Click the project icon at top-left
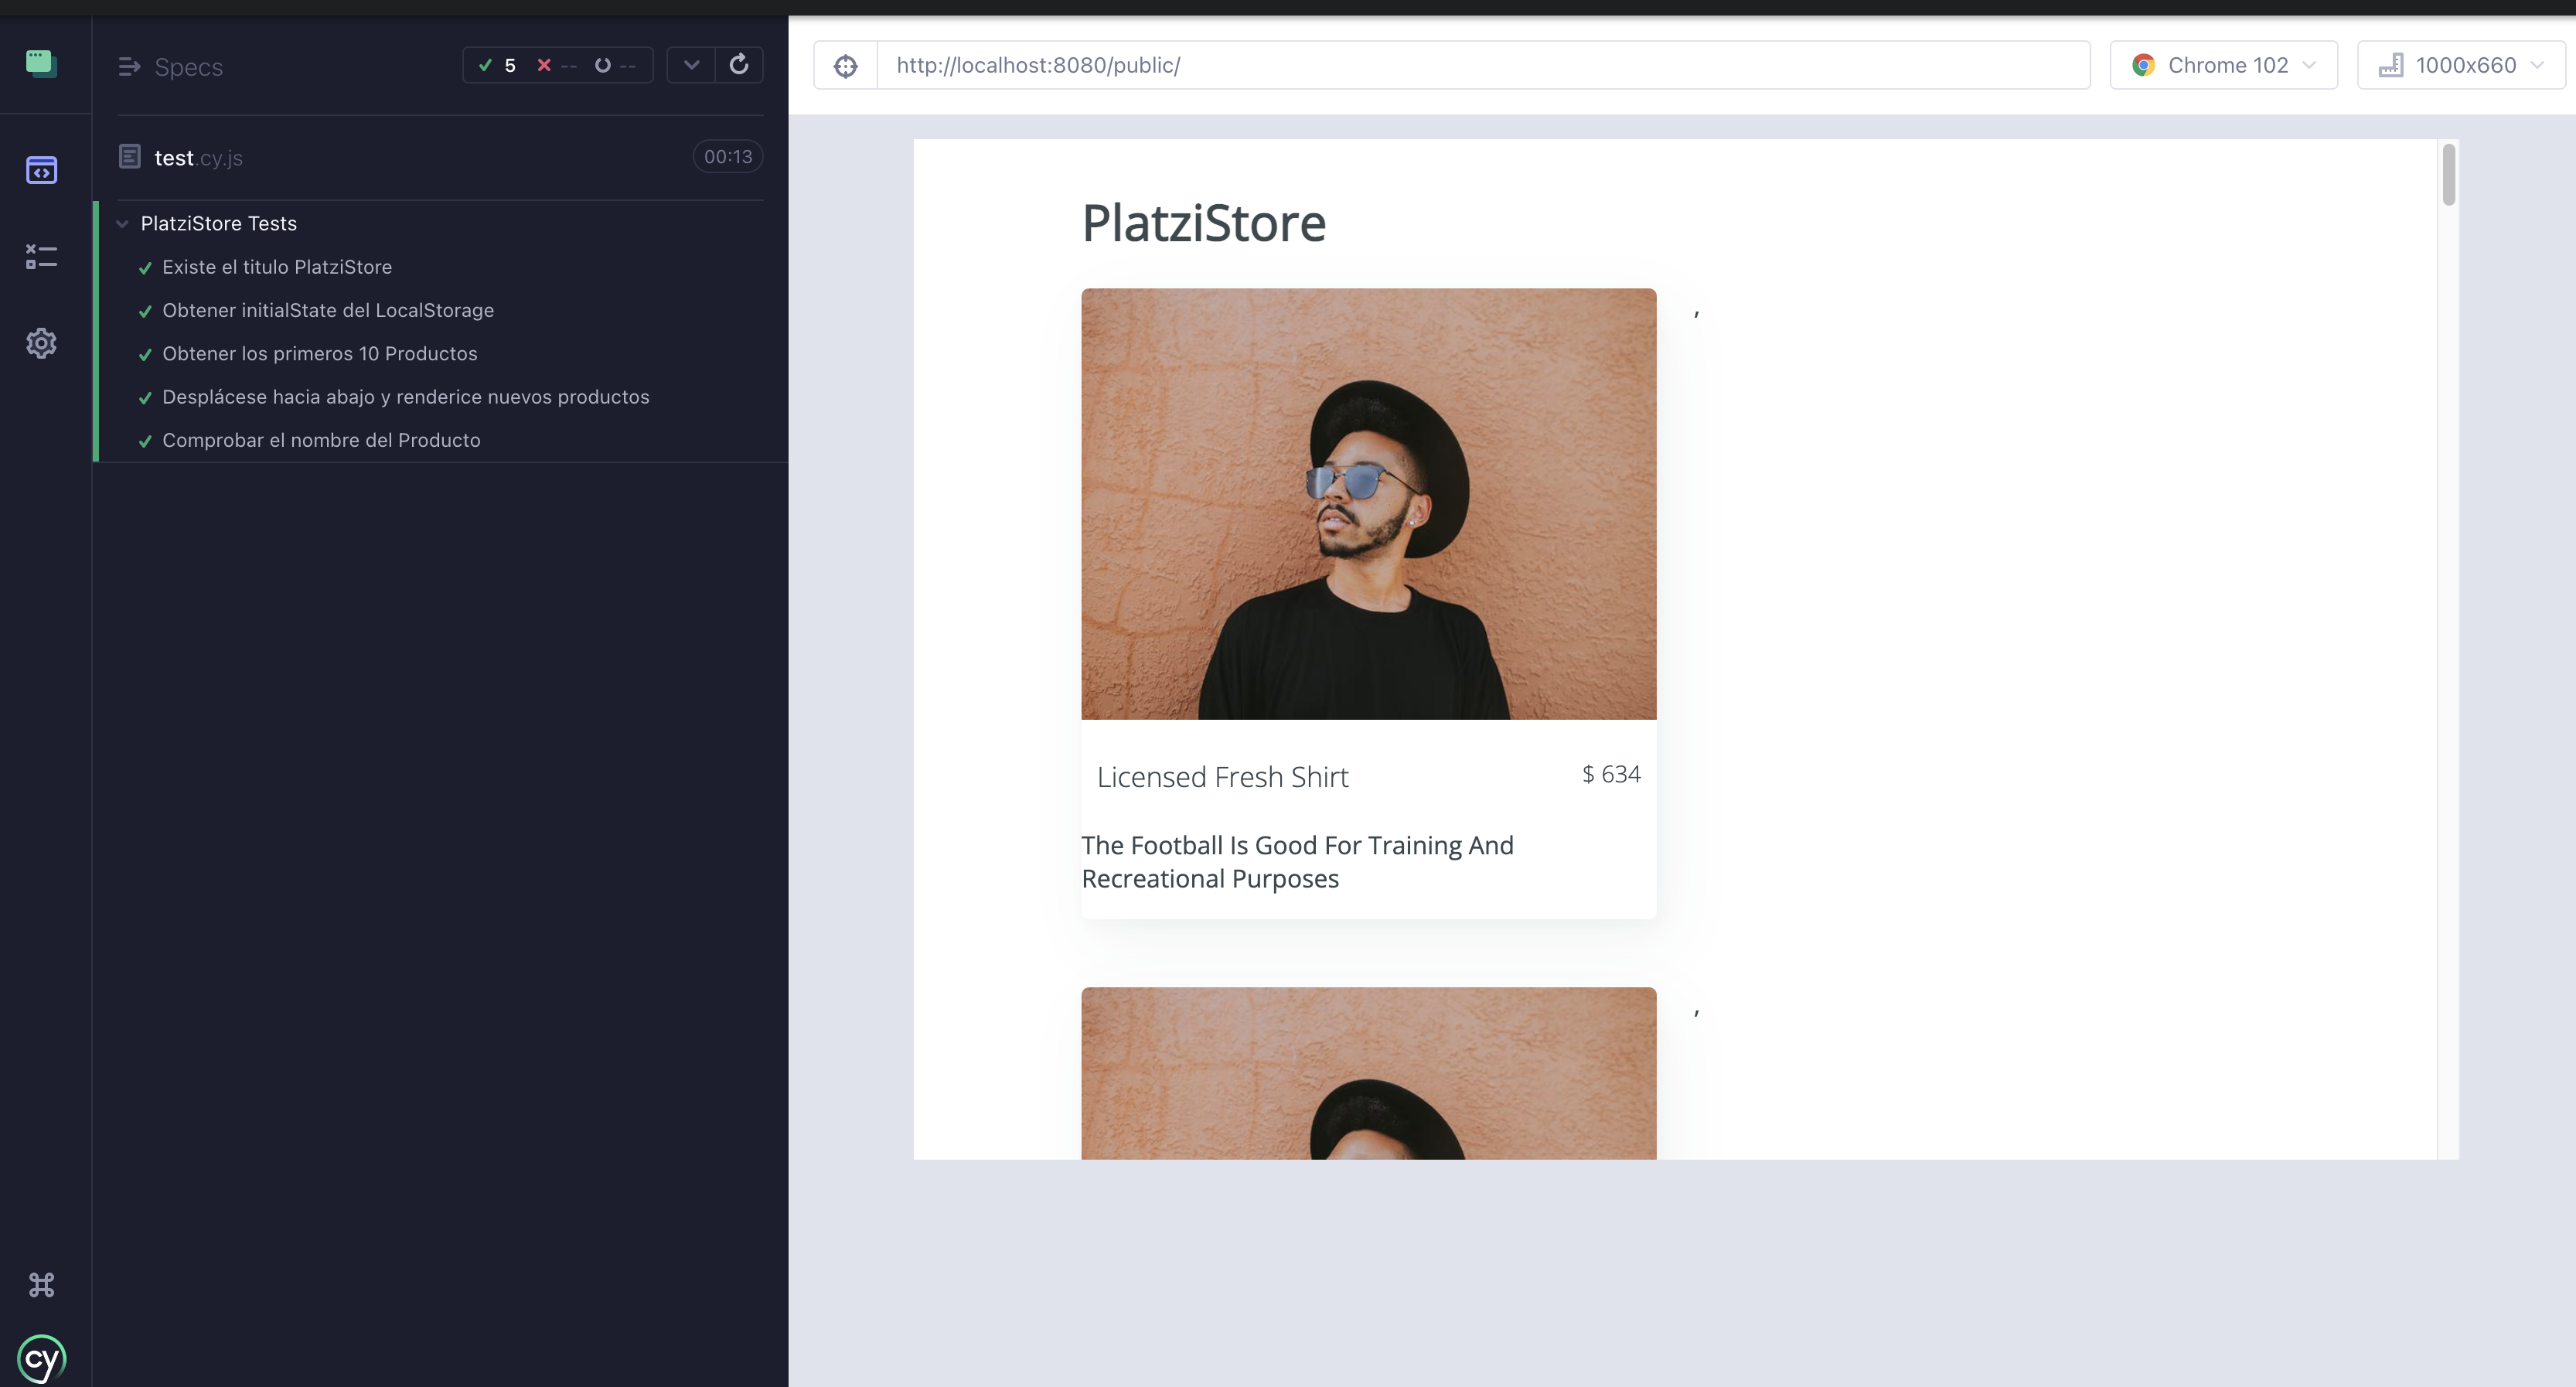 [41, 64]
